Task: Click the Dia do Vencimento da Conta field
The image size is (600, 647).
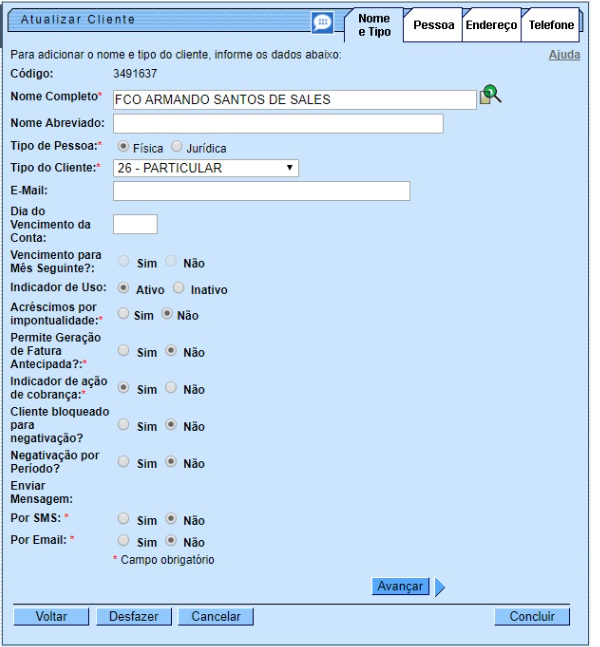Action: [135, 224]
